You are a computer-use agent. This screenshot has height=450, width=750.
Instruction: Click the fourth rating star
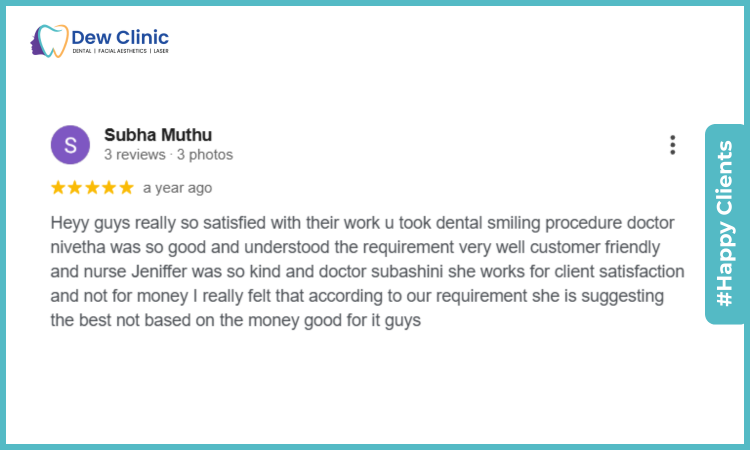click(109, 187)
